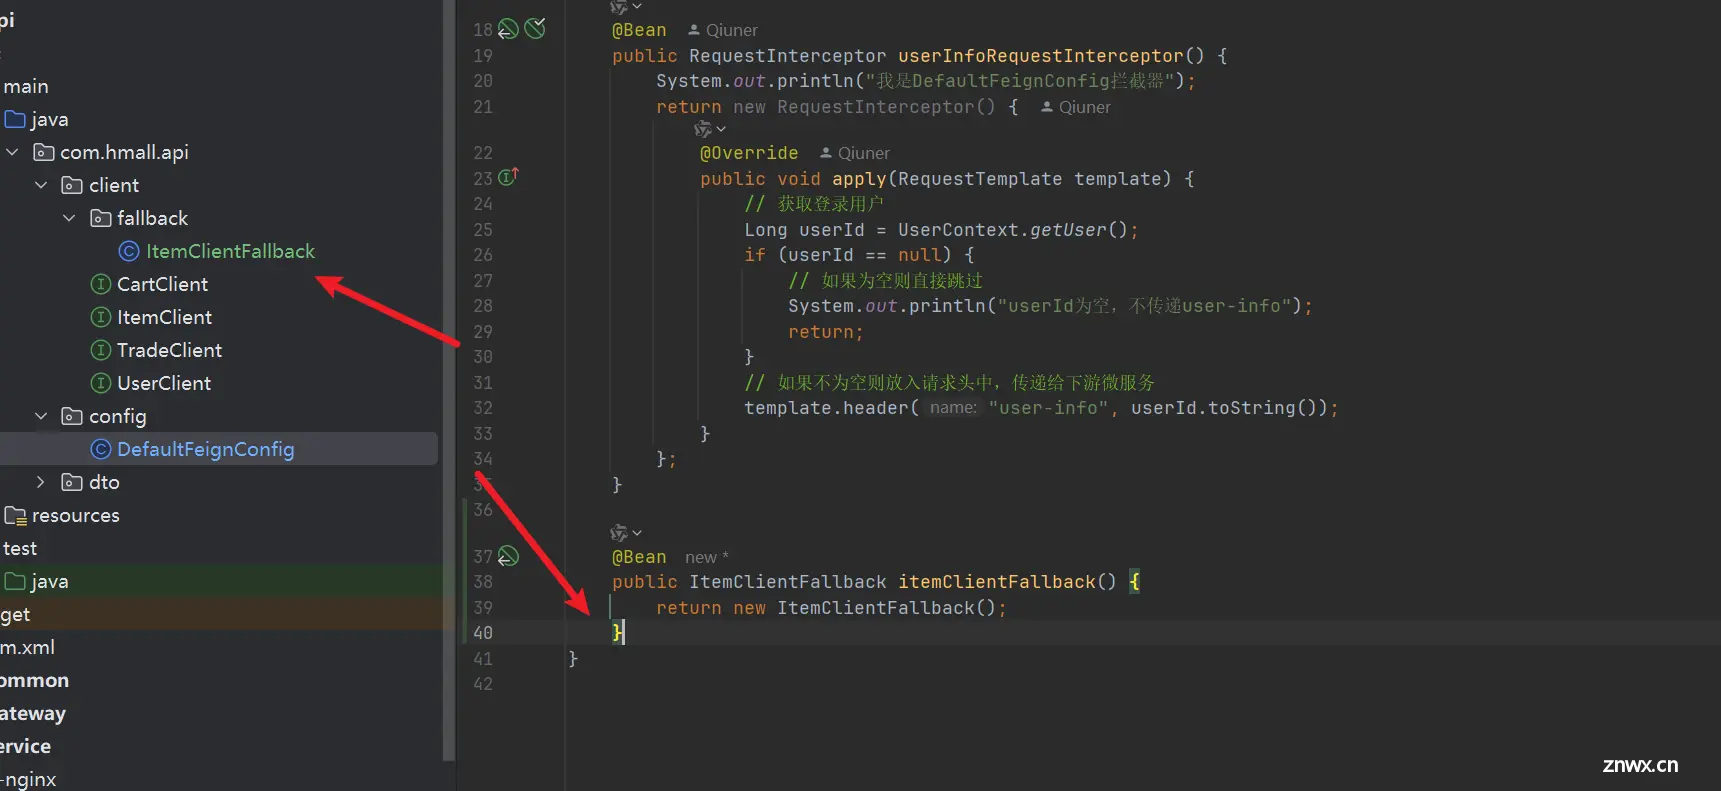The image size is (1721, 791).
Task: Click the userInfoRequestInterceptor method name
Action: pos(1040,56)
